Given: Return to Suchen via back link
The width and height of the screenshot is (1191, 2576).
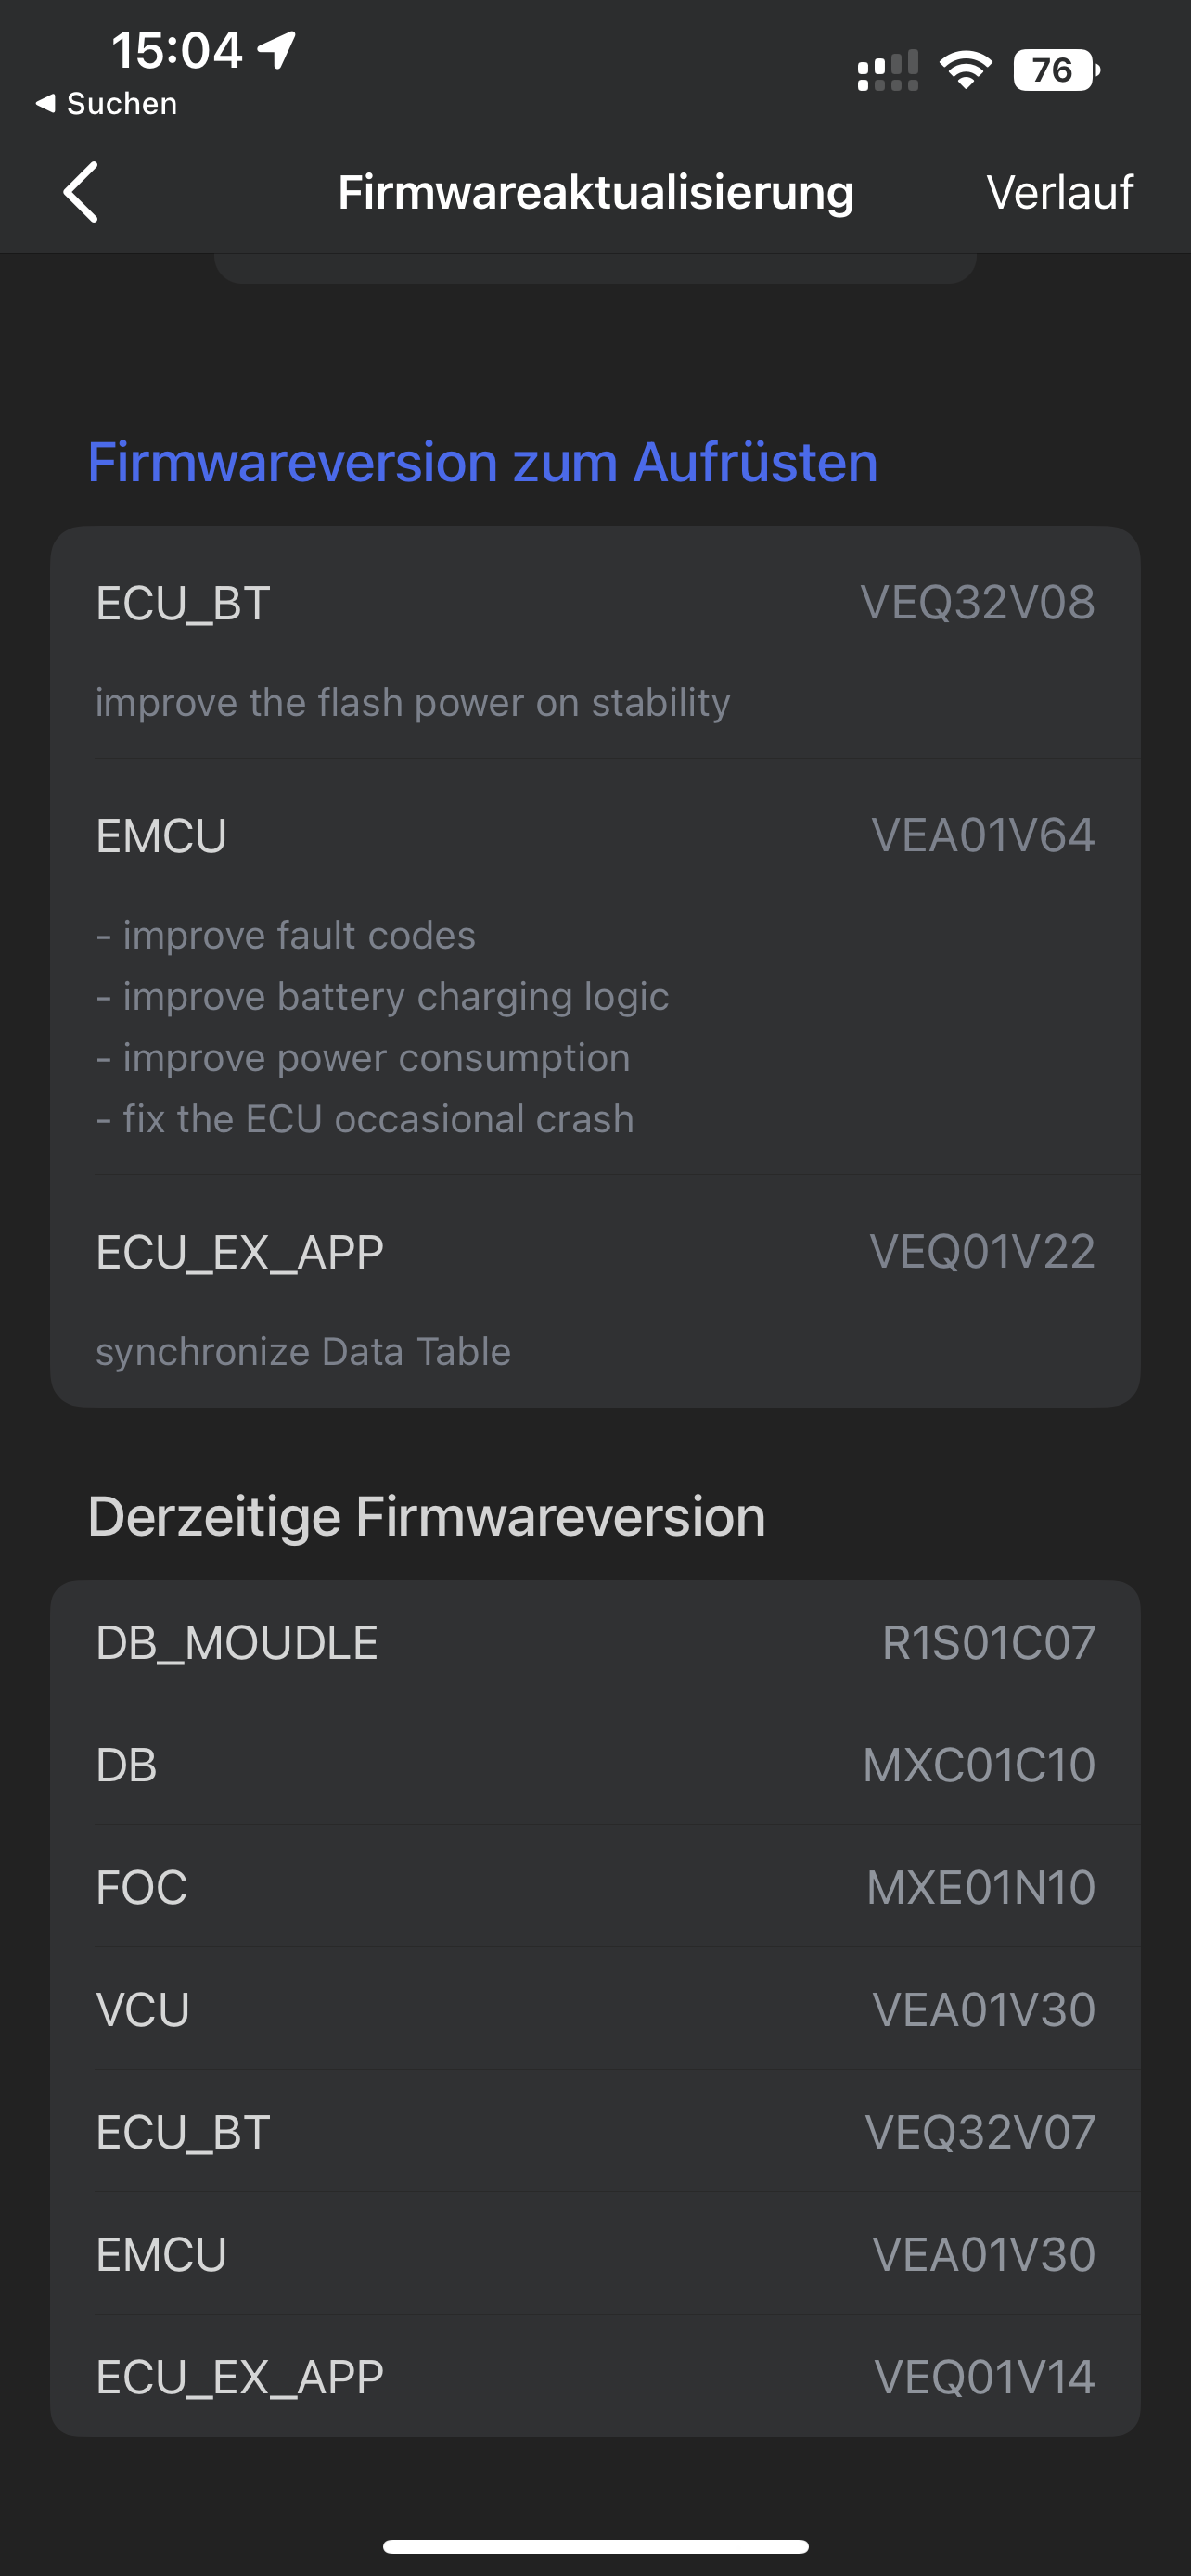Looking at the screenshot, I should point(107,103).
